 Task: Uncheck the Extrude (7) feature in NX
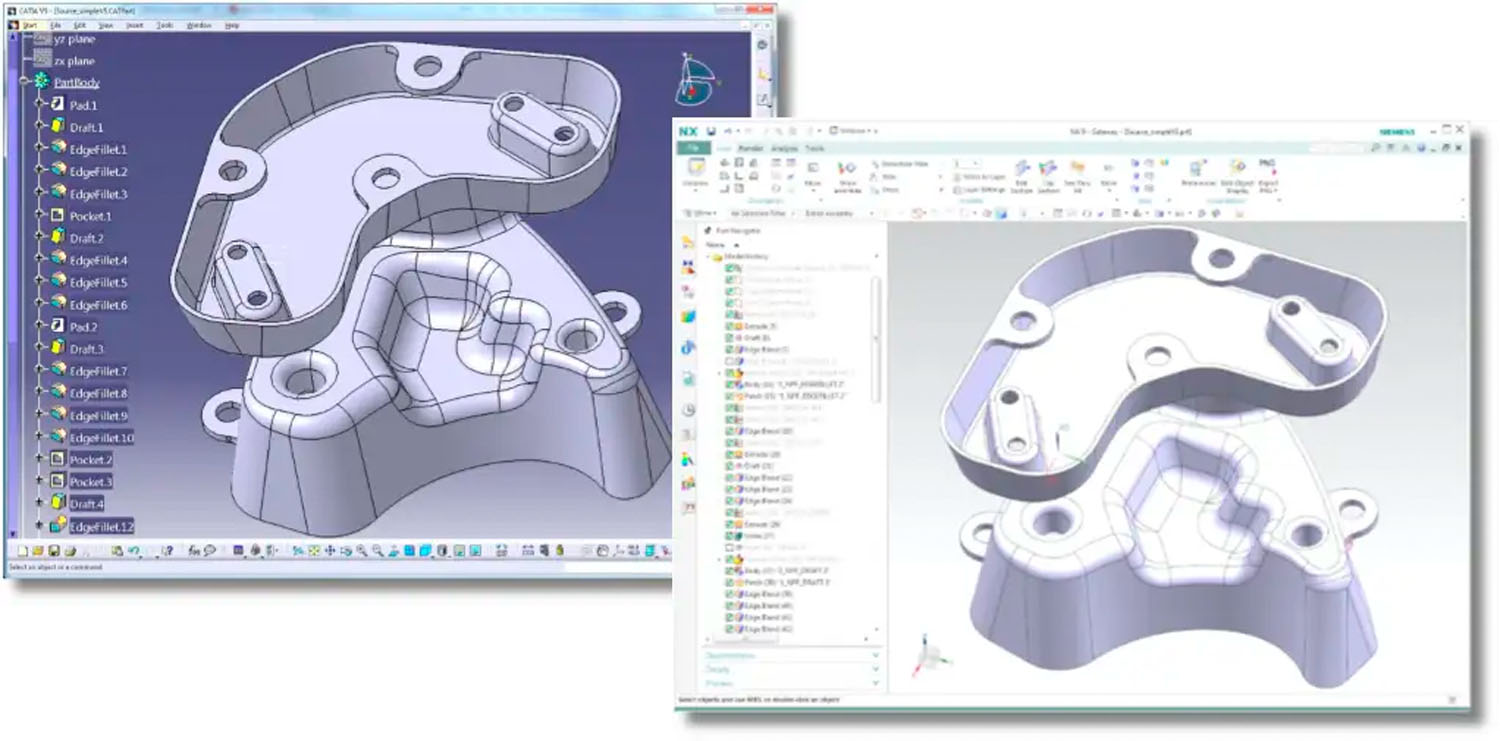[729, 326]
